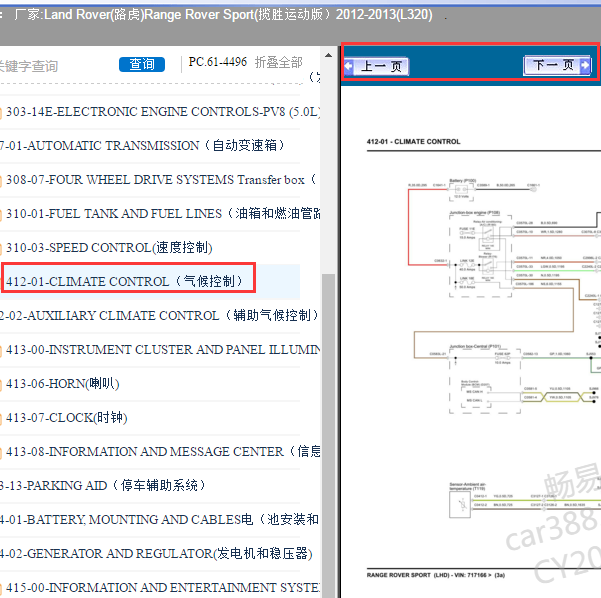Click the folder icon beside 413-06 Horn
Screen dimensions: 601x598
[x=0, y=384]
